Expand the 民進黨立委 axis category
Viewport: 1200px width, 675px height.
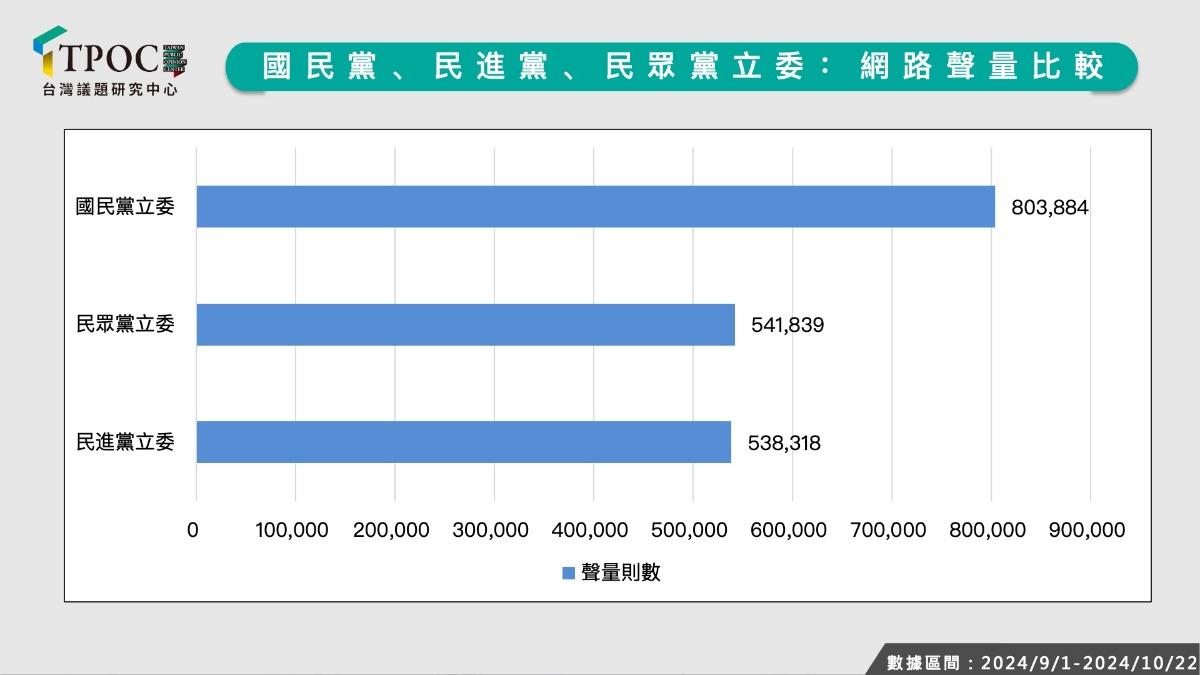(123, 440)
